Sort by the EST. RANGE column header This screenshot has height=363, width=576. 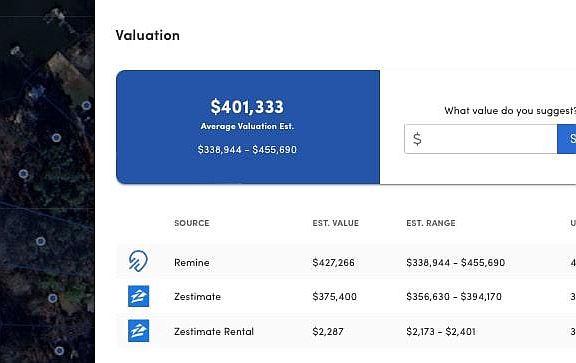tap(431, 223)
